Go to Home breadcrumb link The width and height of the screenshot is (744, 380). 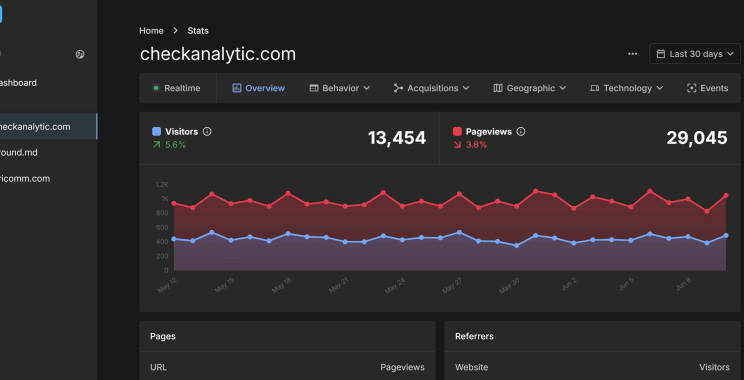(151, 31)
